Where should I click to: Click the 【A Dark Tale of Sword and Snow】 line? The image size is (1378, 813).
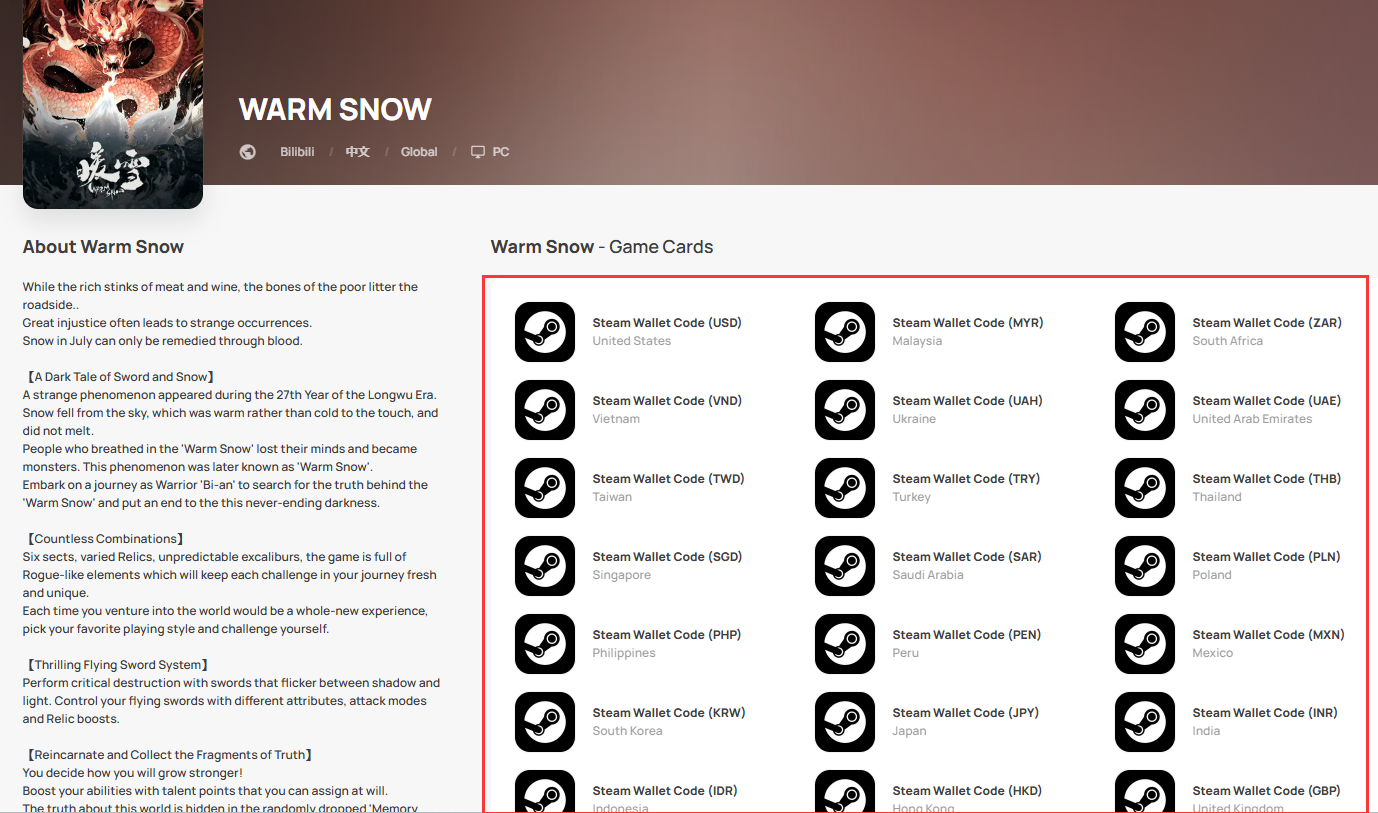coord(119,377)
